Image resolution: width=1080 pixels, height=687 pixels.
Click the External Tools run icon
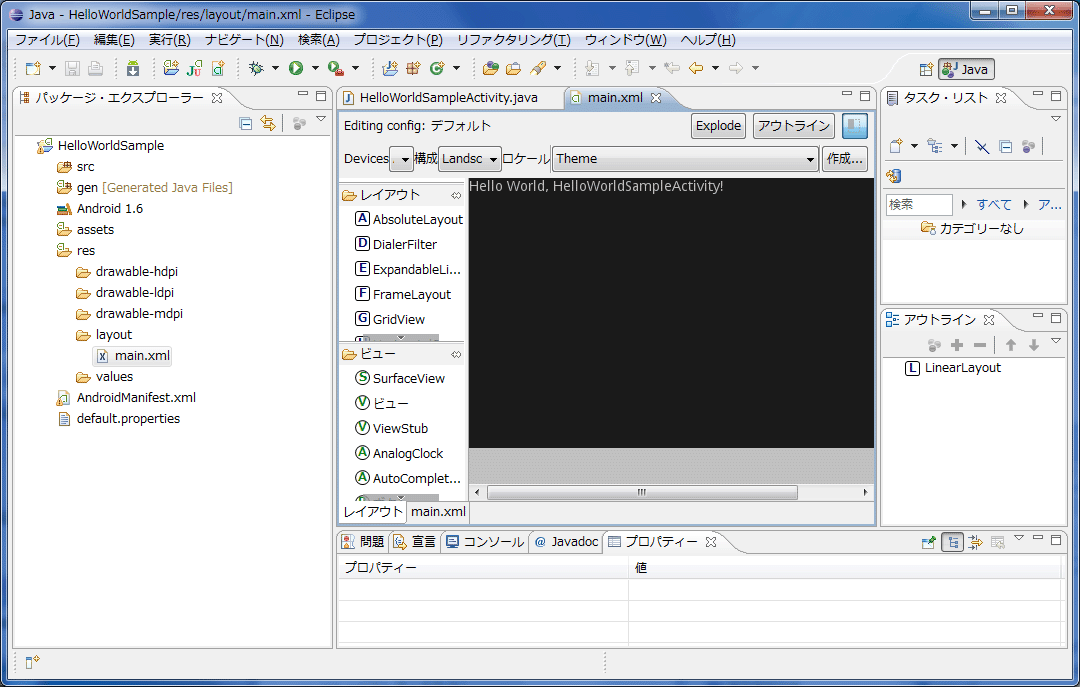335,68
